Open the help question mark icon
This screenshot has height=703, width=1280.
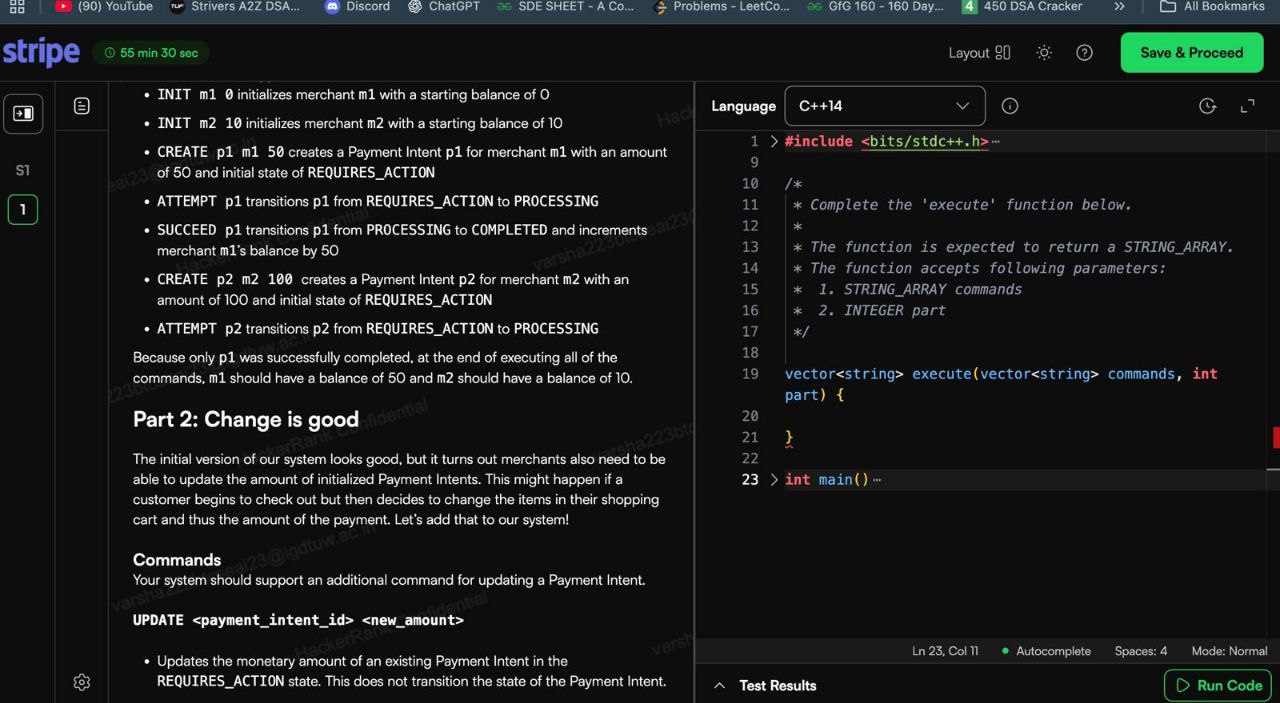[1084, 53]
